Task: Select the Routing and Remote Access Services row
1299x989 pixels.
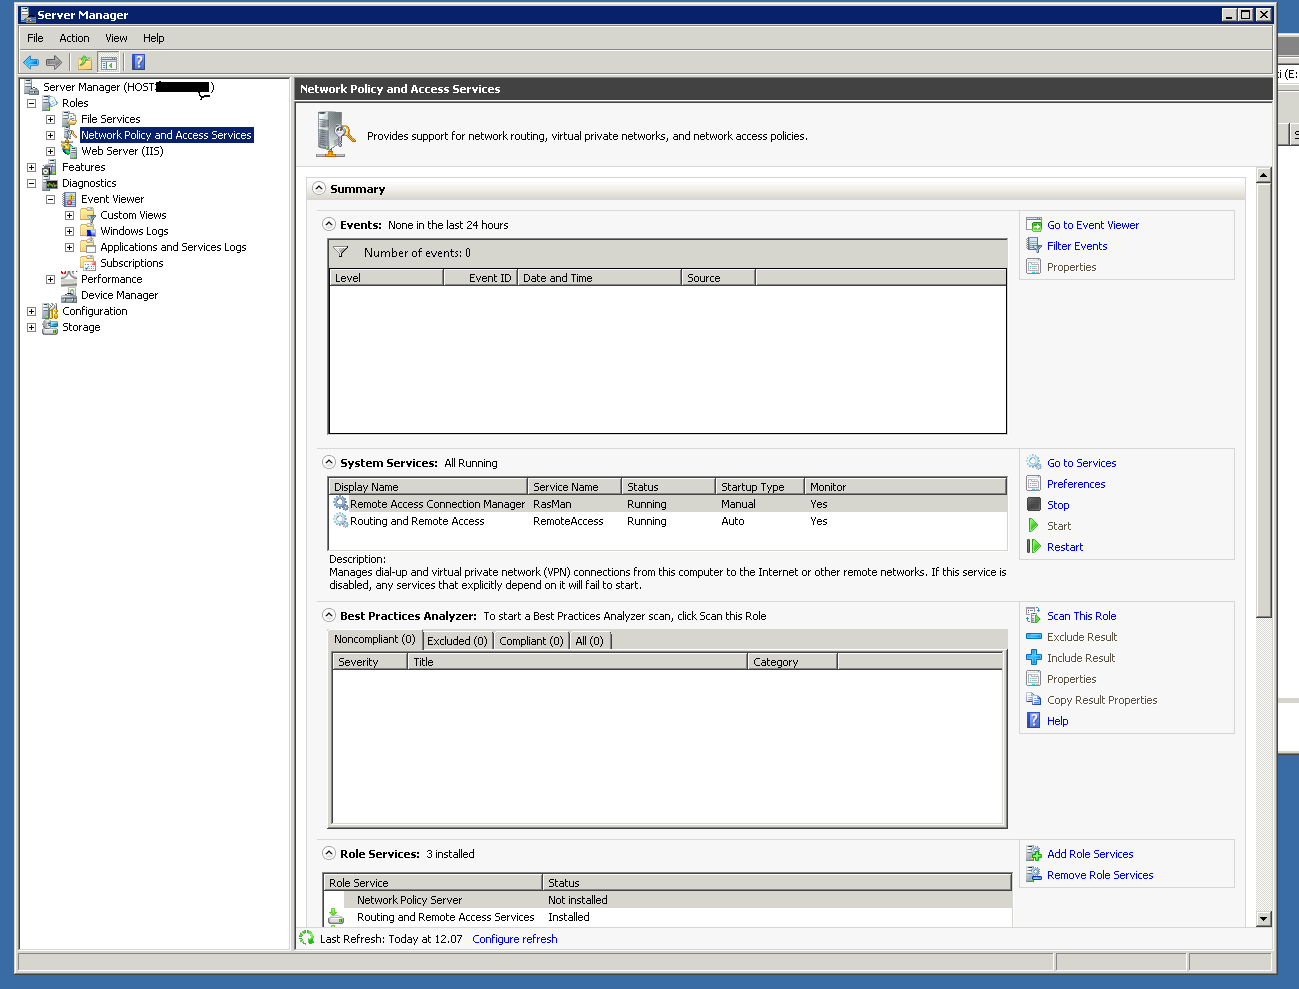Action: pyautogui.click(x=668, y=917)
